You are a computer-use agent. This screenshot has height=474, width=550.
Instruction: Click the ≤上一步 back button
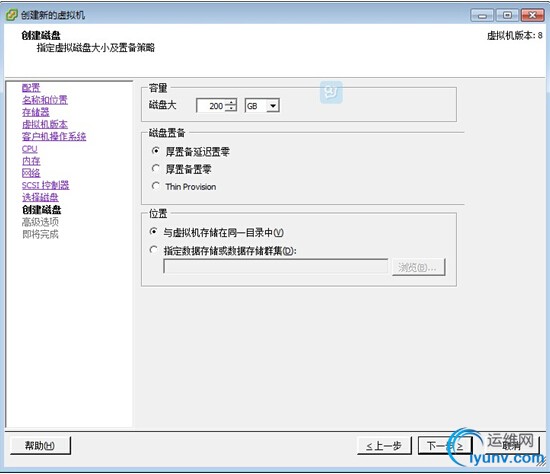pyautogui.click(x=384, y=446)
